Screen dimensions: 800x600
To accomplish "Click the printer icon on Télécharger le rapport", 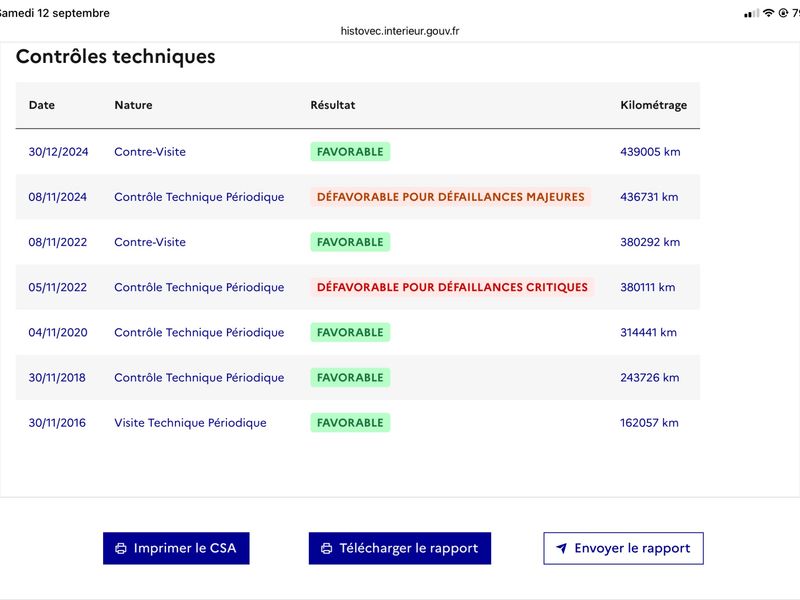I will (x=327, y=548).
